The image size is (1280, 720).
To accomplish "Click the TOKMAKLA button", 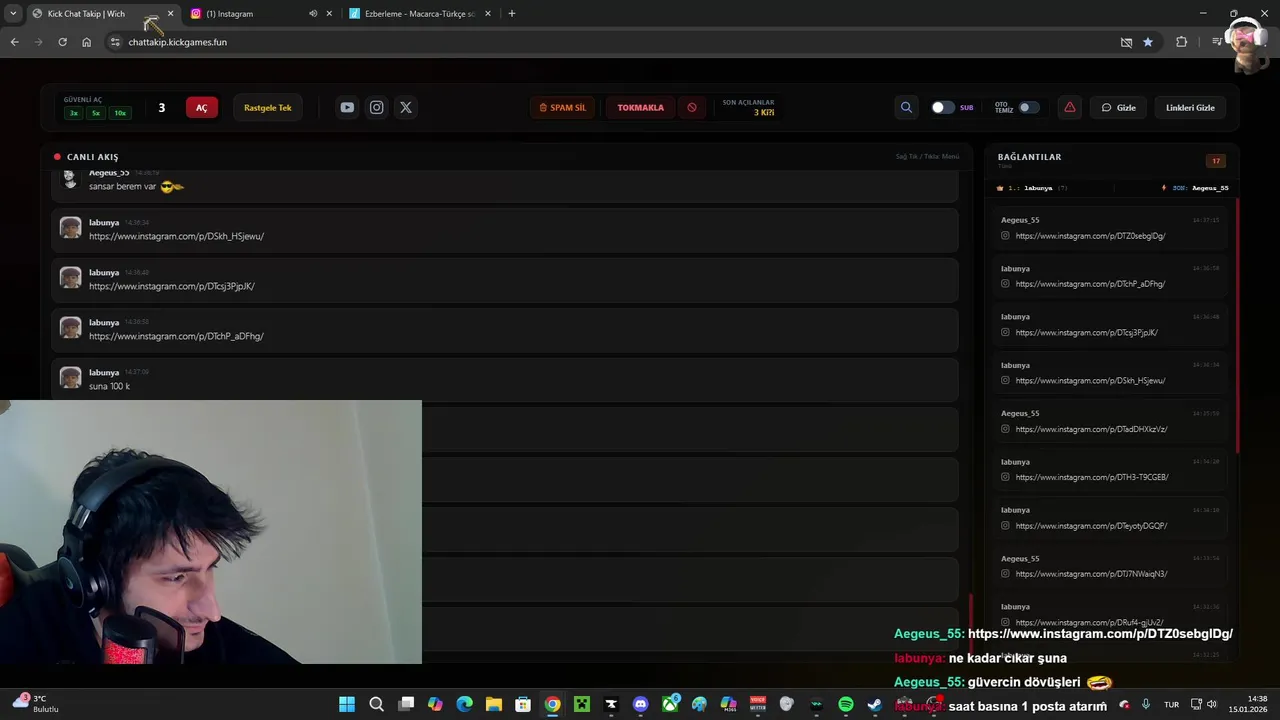I will pyautogui.click(x=640, y=107).
